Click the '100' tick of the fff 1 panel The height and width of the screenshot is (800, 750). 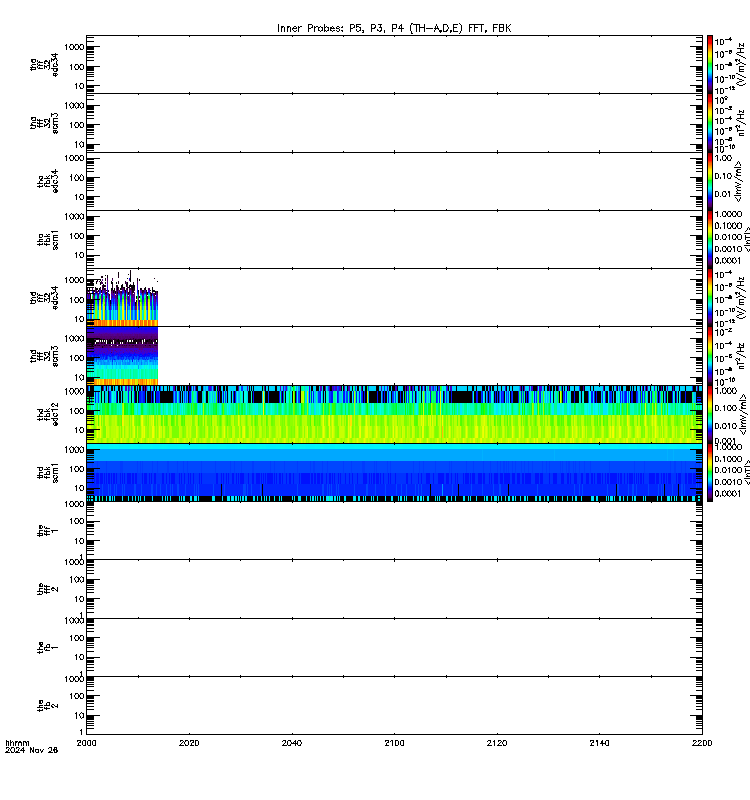(77, 521)
